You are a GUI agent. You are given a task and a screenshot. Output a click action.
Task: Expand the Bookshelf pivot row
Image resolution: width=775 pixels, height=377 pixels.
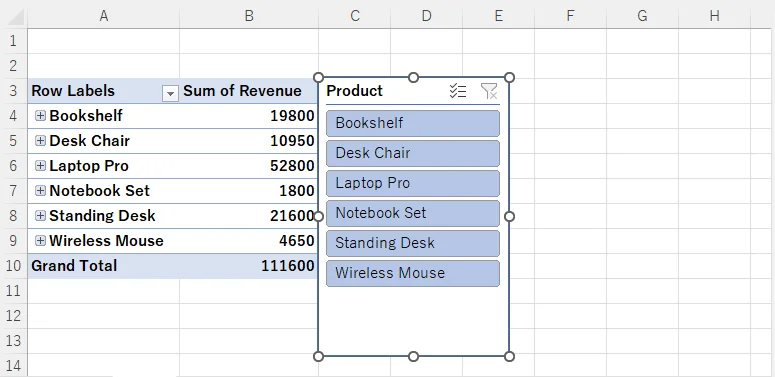tap(41, 116)
